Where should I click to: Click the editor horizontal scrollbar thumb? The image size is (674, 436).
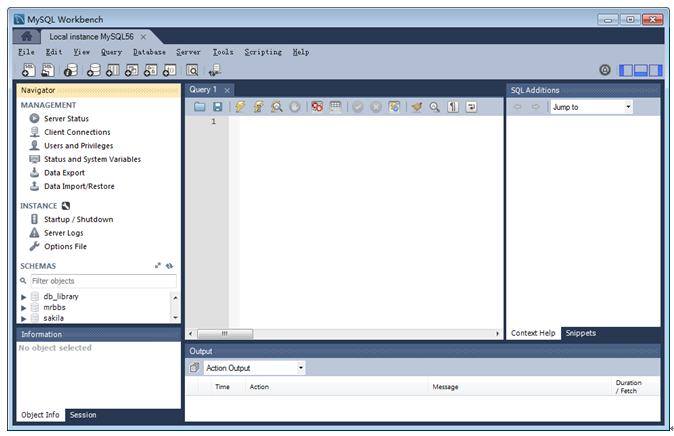point(225,334)
